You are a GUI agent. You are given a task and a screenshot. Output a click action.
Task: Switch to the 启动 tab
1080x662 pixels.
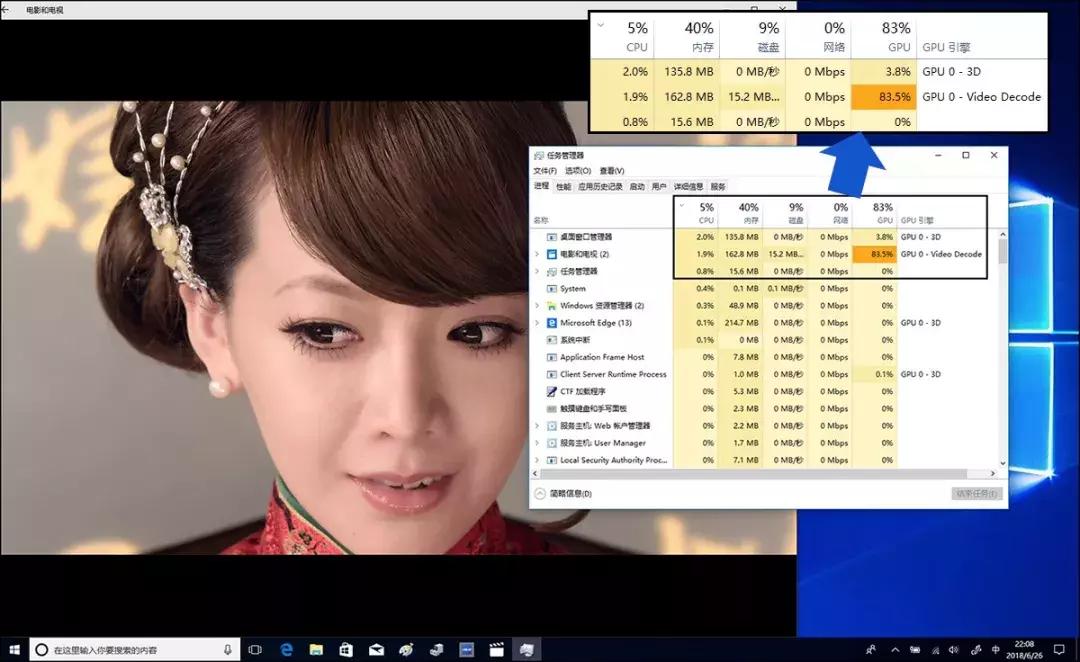637,187
